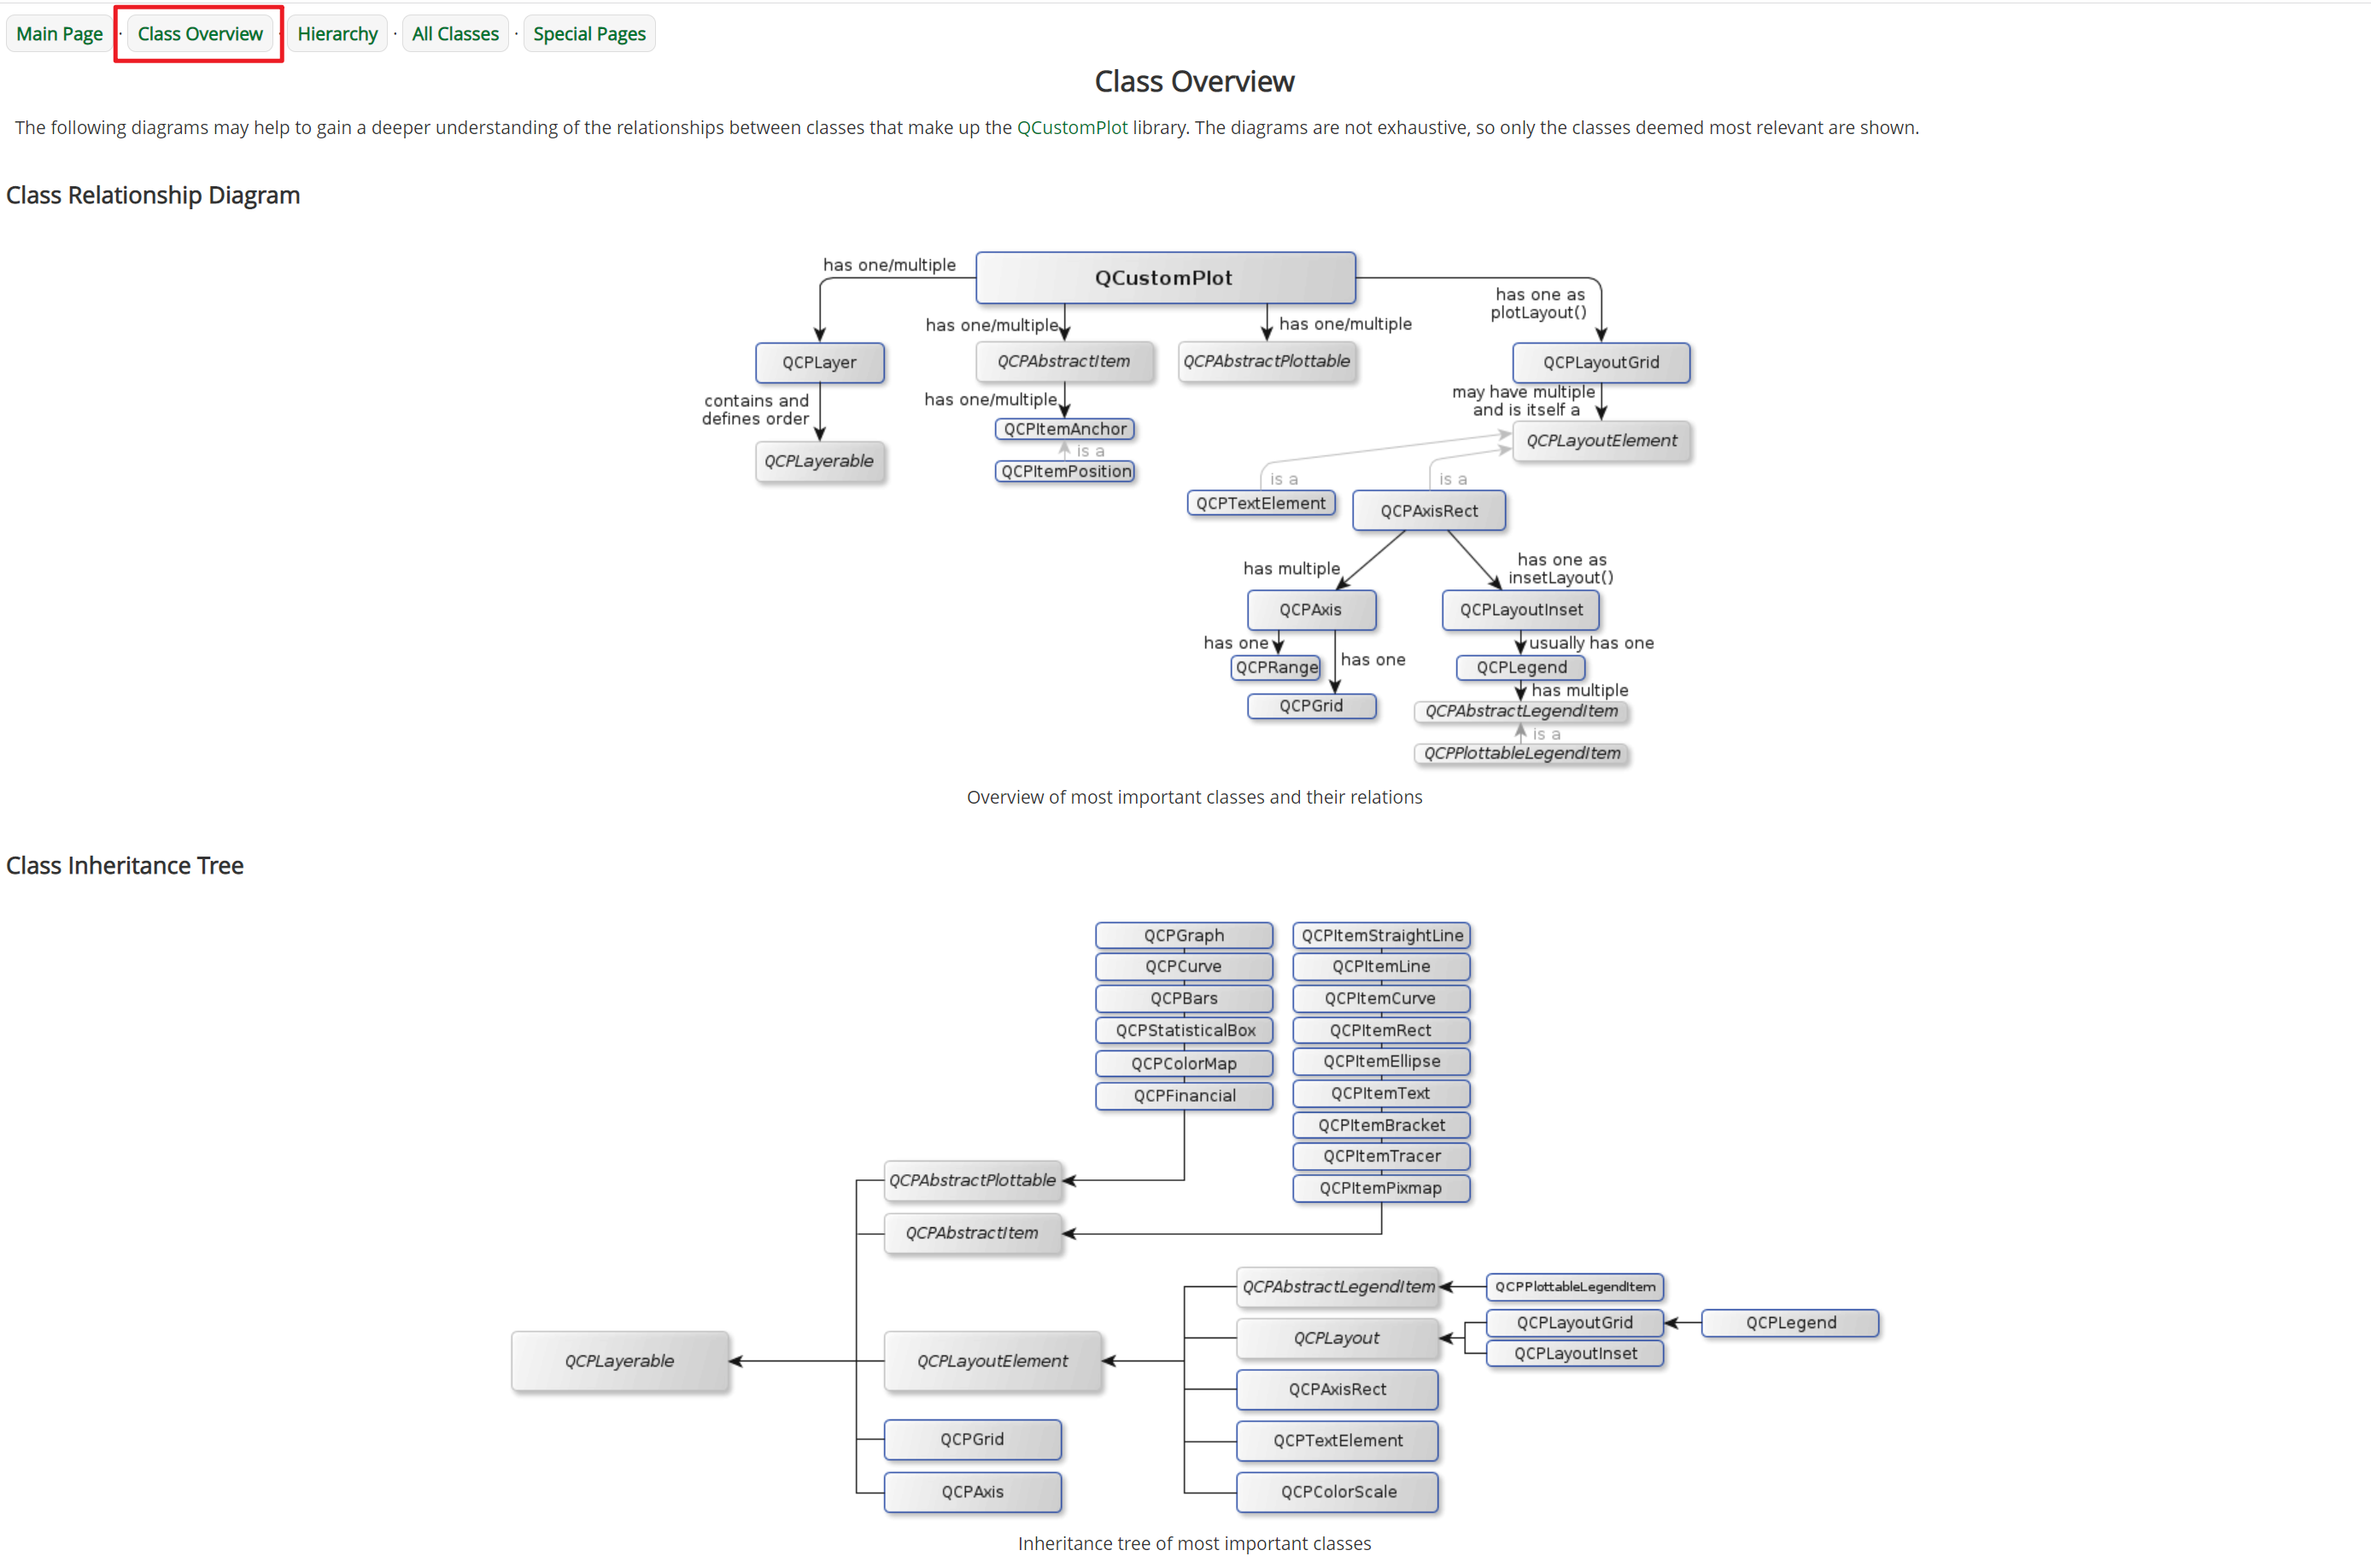The height and width of the screenshot is (1568, 2371).
Task: Click the centered 'Class Overview' page title
Action: point(1194,81)
